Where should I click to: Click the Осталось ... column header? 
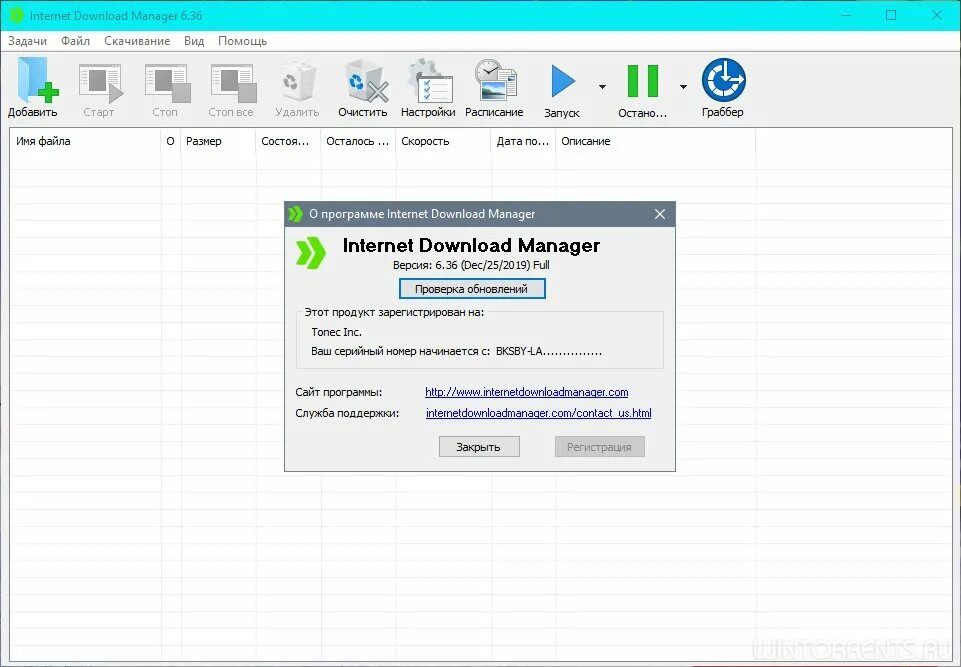[x=358, y=141]
